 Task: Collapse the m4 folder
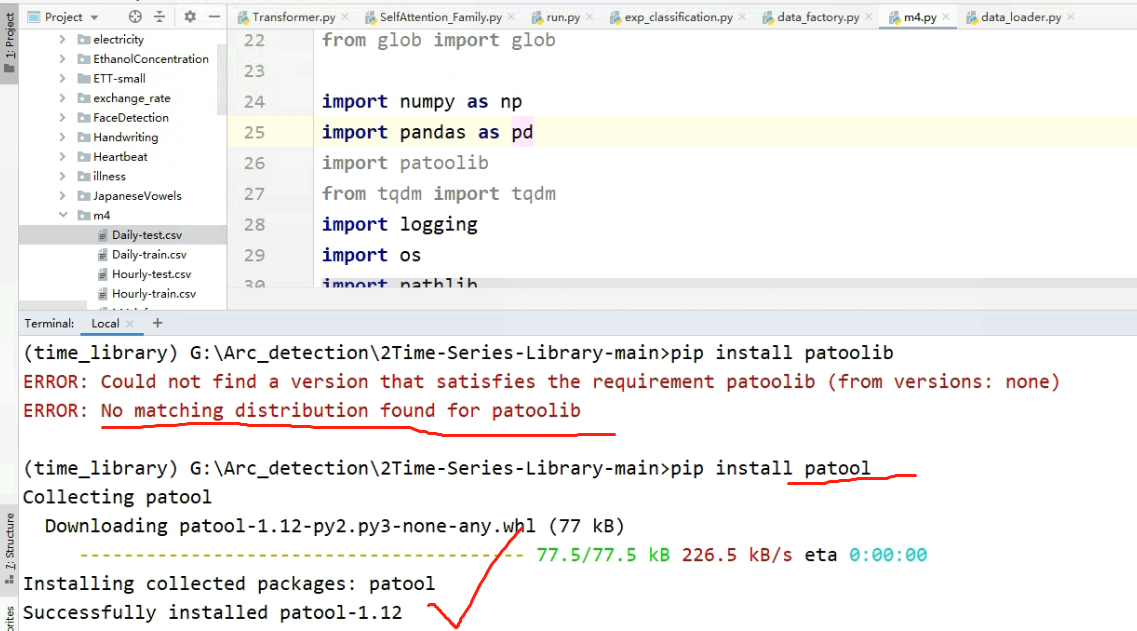click(62, 215)
